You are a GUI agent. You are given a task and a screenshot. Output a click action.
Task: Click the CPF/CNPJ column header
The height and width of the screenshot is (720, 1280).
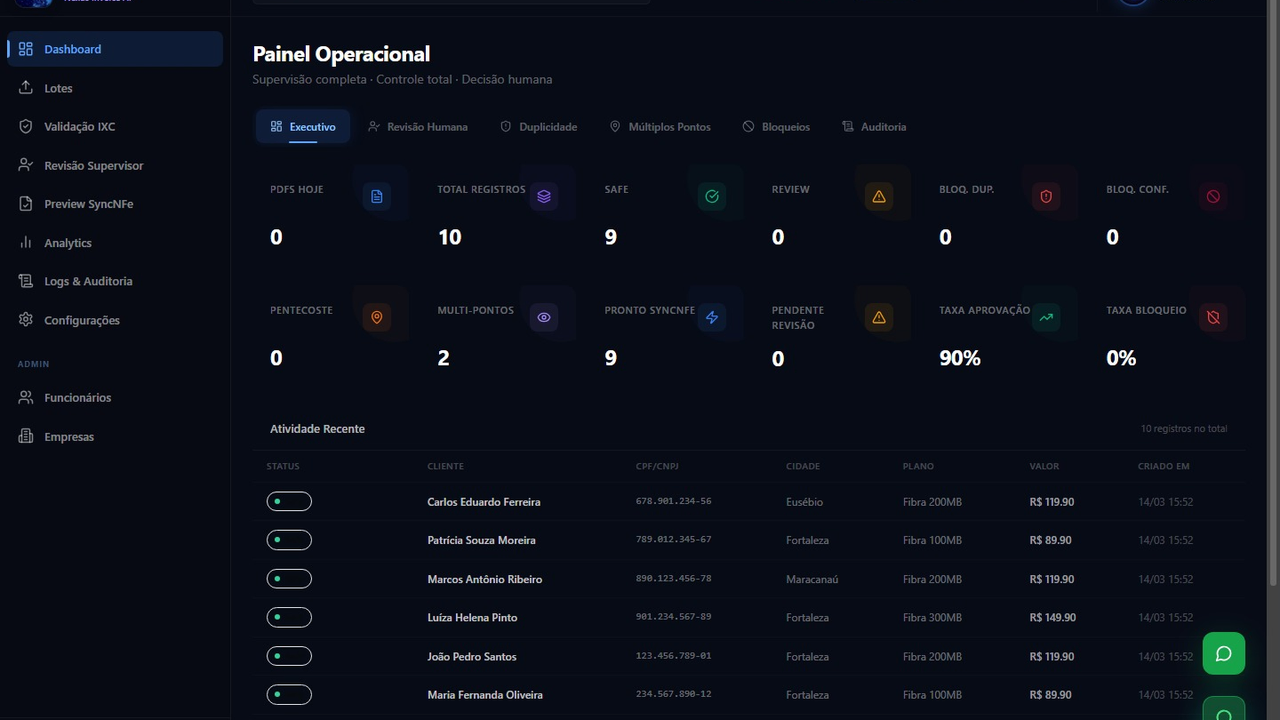tap(657, 466)
